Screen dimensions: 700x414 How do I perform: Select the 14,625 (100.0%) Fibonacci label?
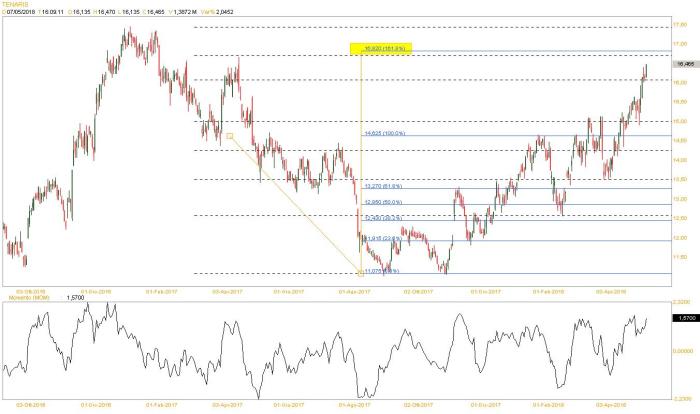pyautogui.click(x=385, y=133)
